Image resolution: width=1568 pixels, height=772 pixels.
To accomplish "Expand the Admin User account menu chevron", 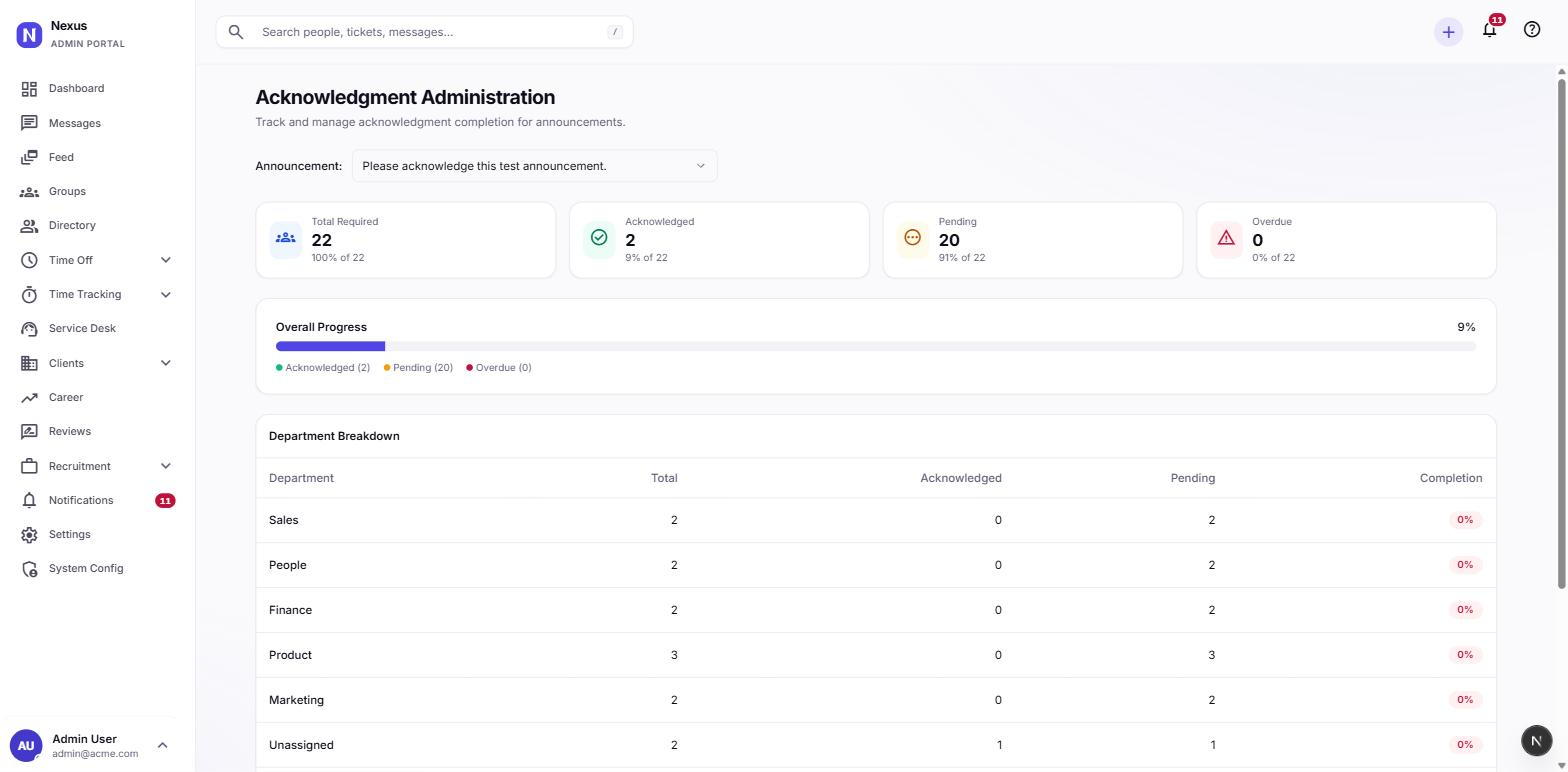I will pyautogui.click(x=163, y=745).
